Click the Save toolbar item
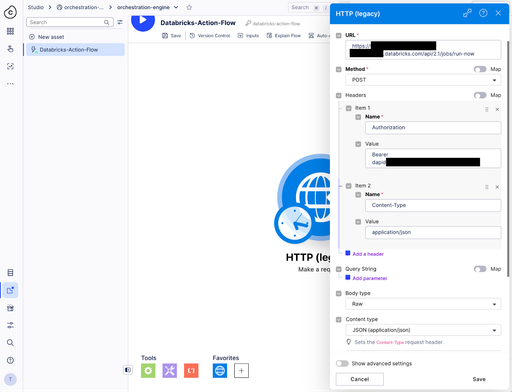The image size is (512, 392). point(172,36)
